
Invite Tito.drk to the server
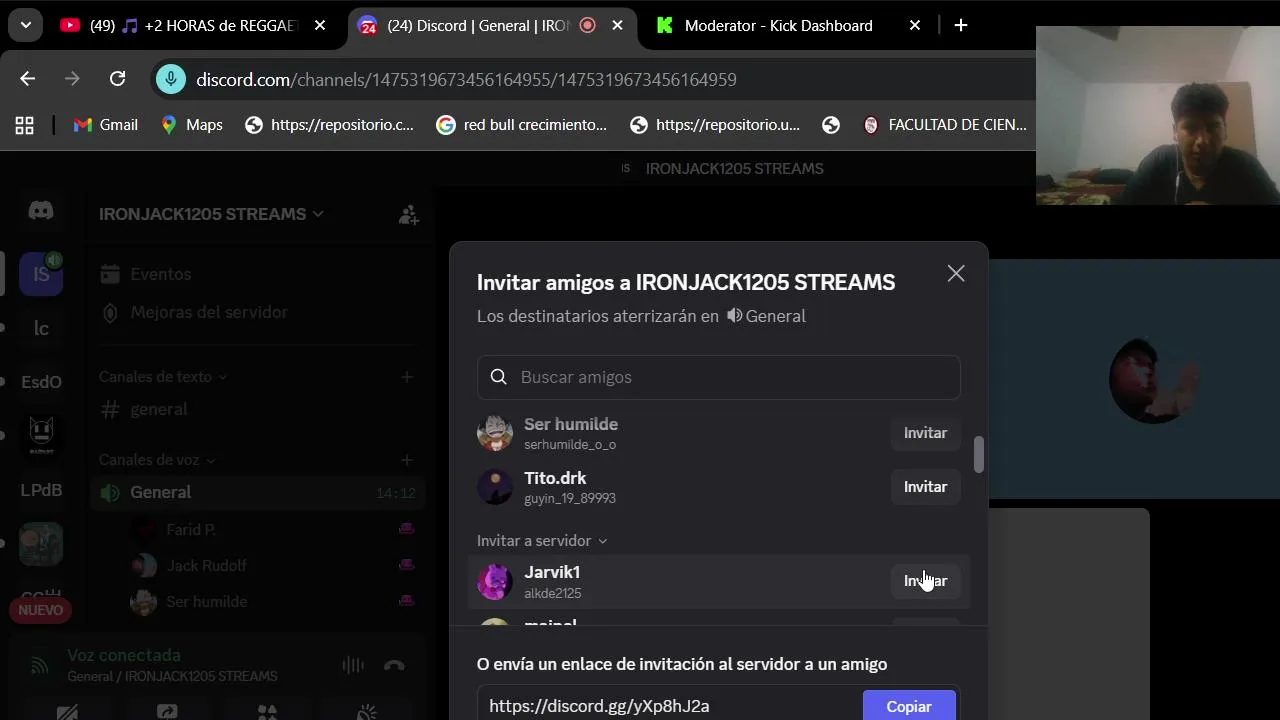[925, 487]
